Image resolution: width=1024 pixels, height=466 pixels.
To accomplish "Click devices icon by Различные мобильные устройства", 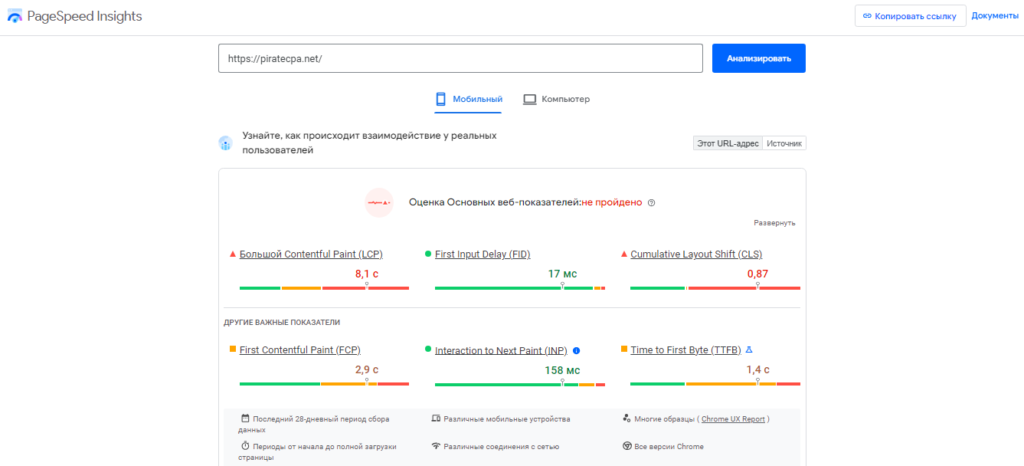I will (x=436, y=418).
